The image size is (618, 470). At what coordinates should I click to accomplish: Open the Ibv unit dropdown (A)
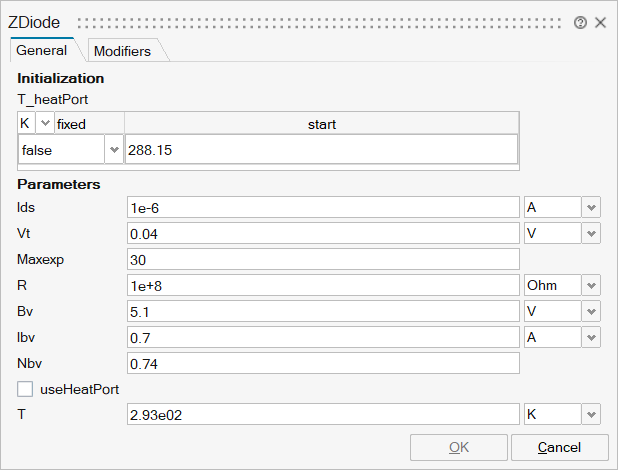coord(591,337)
